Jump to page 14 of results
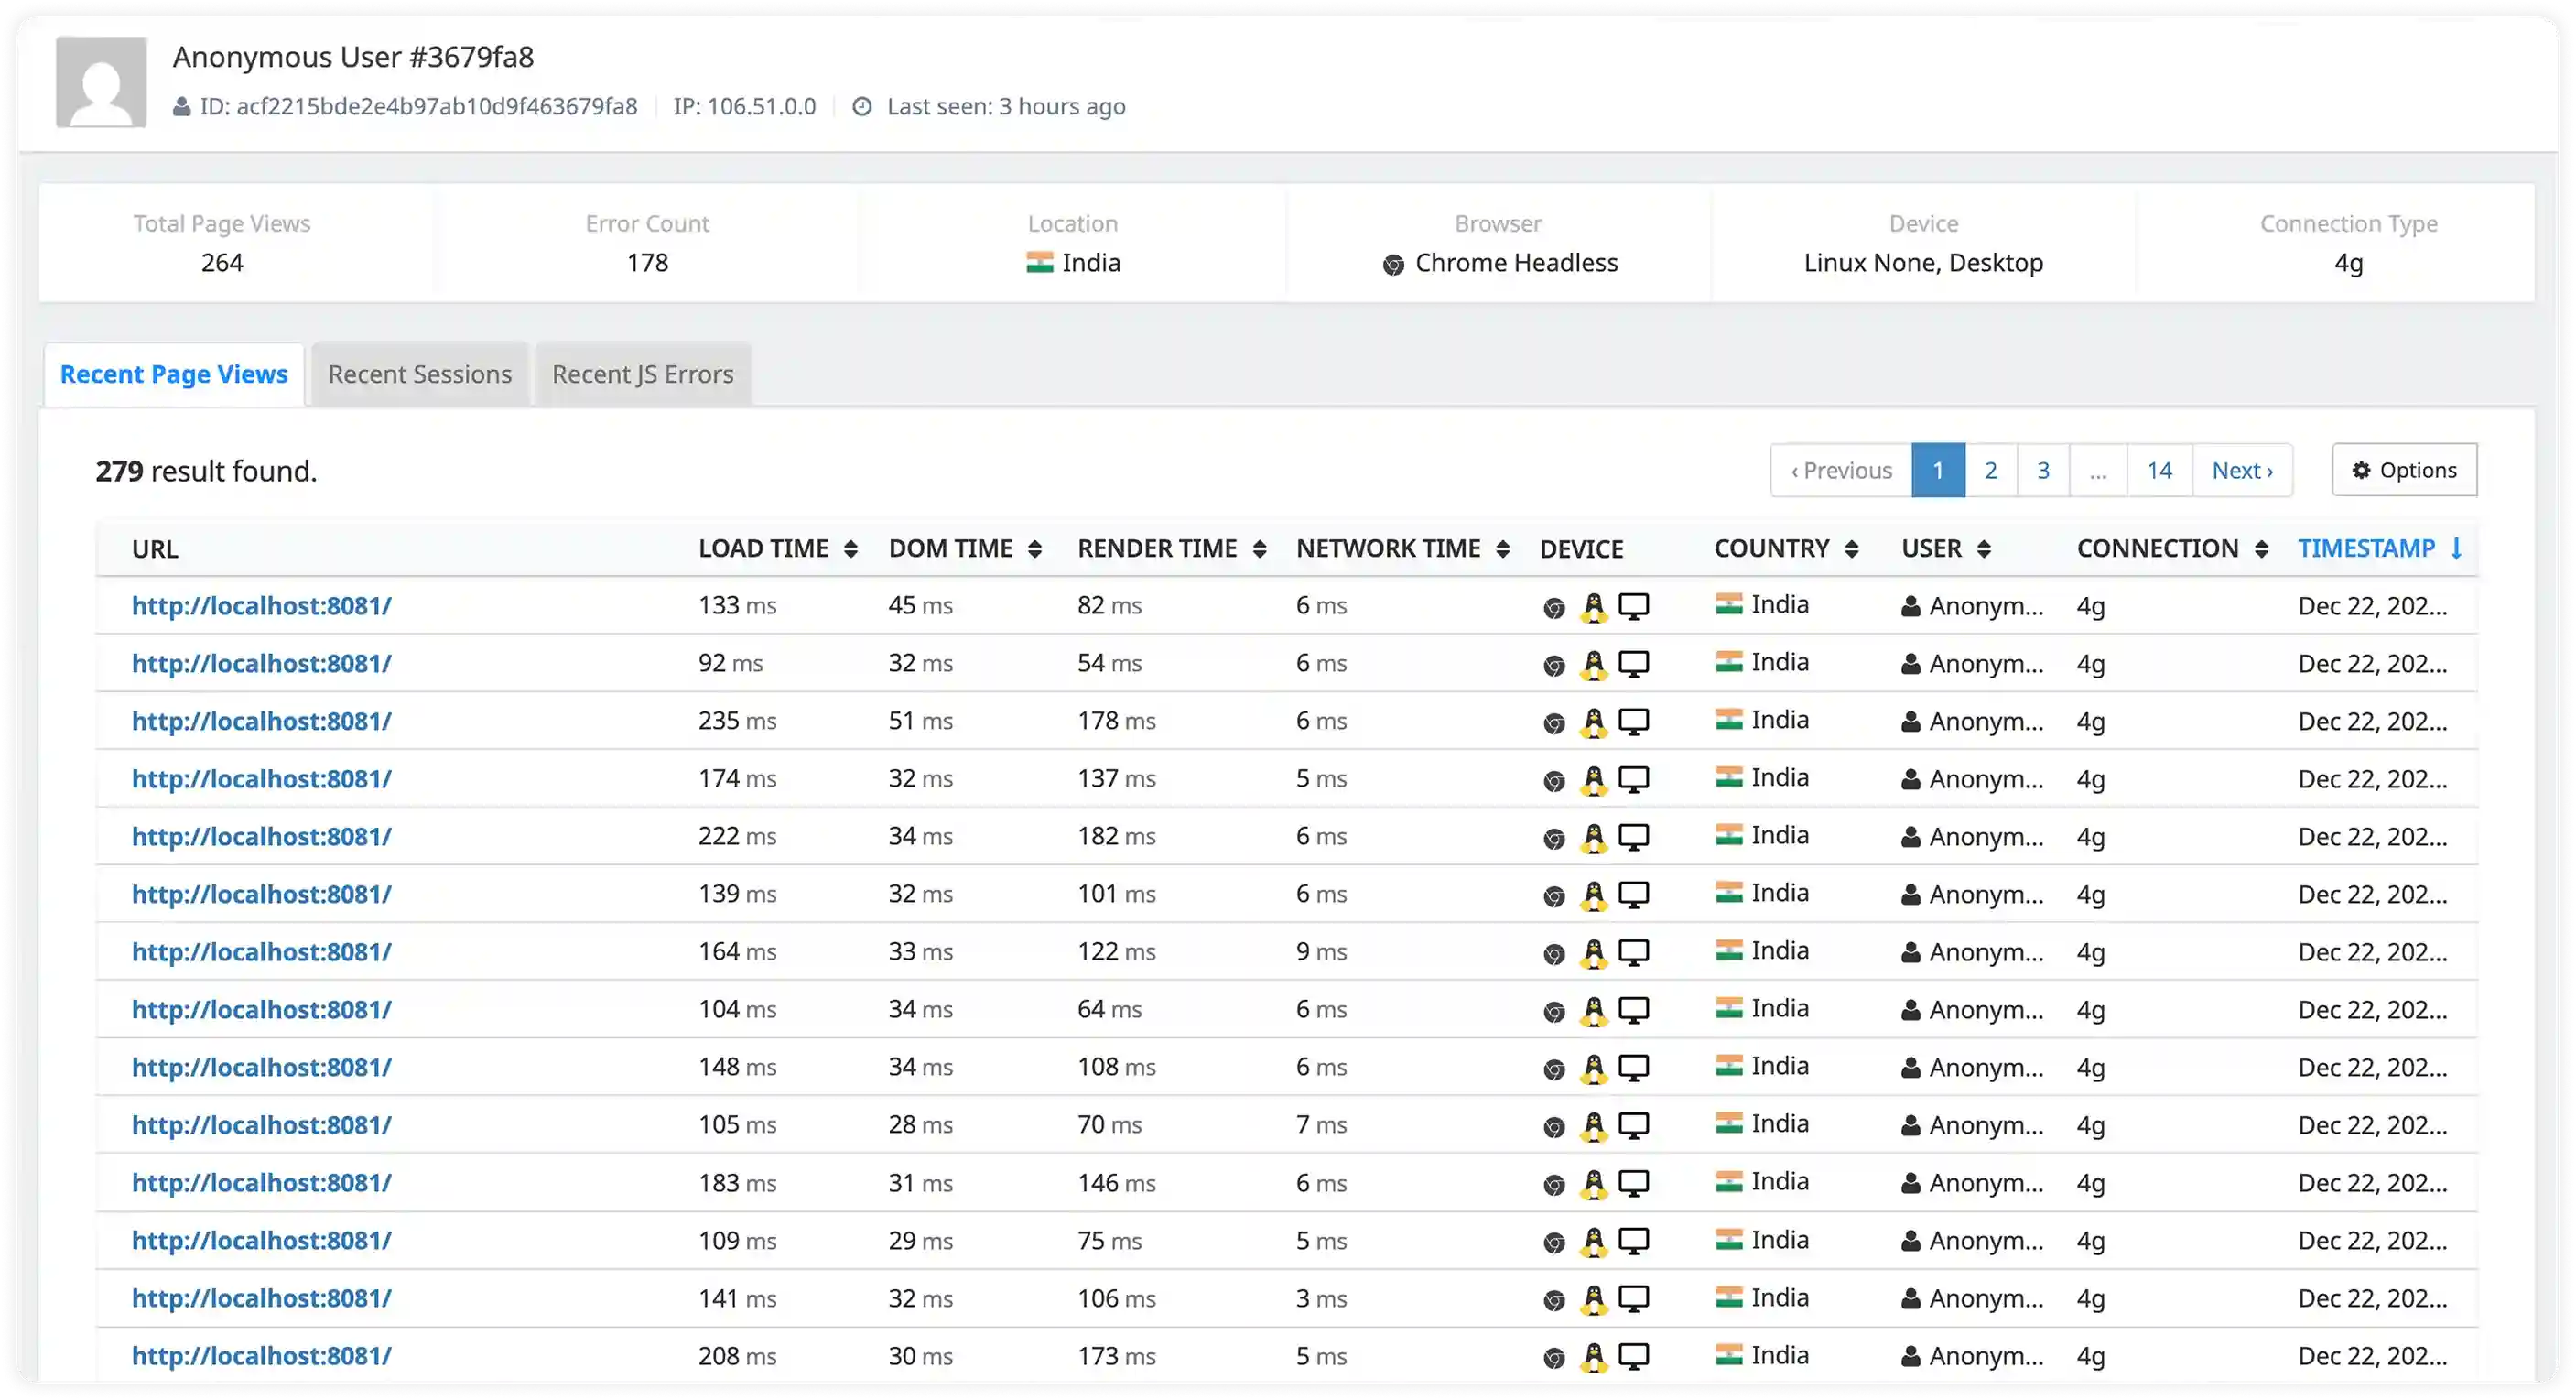The image size is (2576, 1400). tap(2159, 470)
